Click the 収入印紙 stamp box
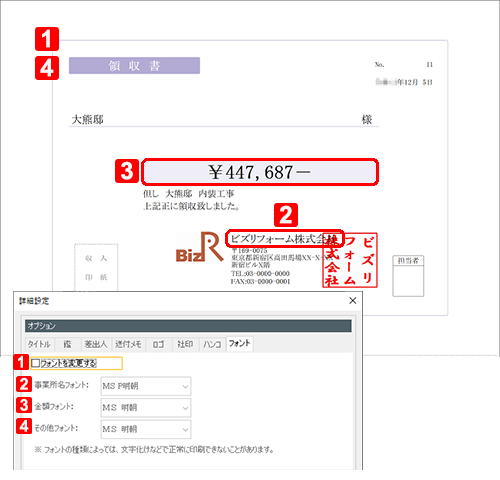 (x=96, y=268)
